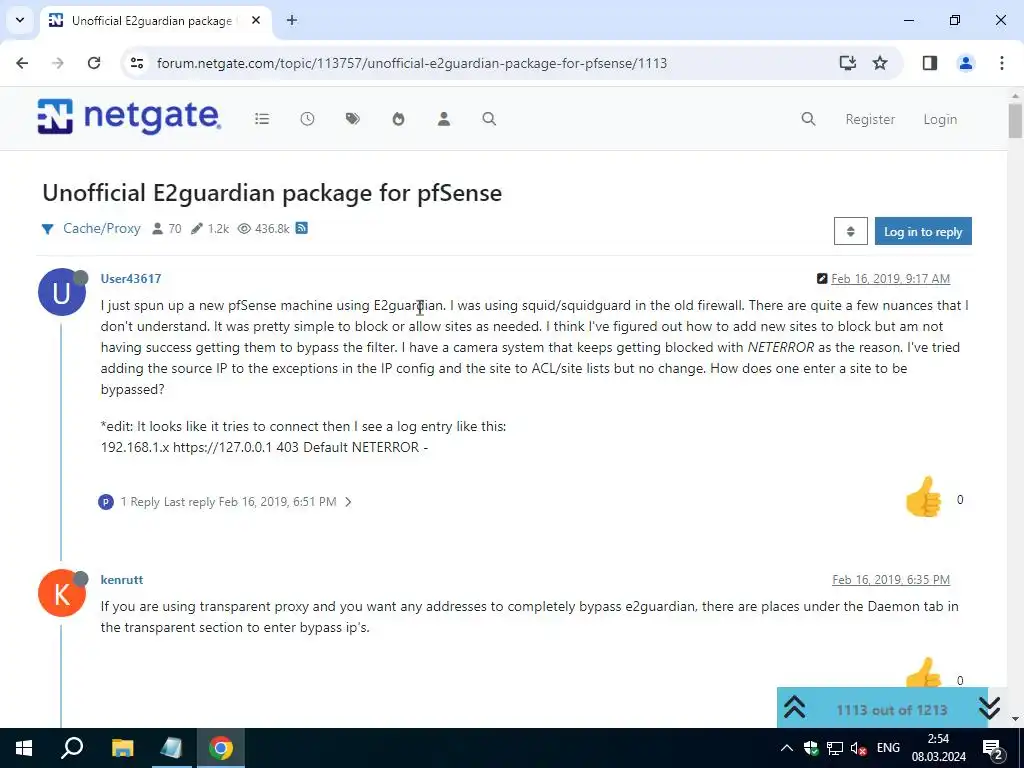The height and width of the screenshot is (768, 1024).
Task: Jump to bottom with double down arrows
Action: tap(989, 707)
